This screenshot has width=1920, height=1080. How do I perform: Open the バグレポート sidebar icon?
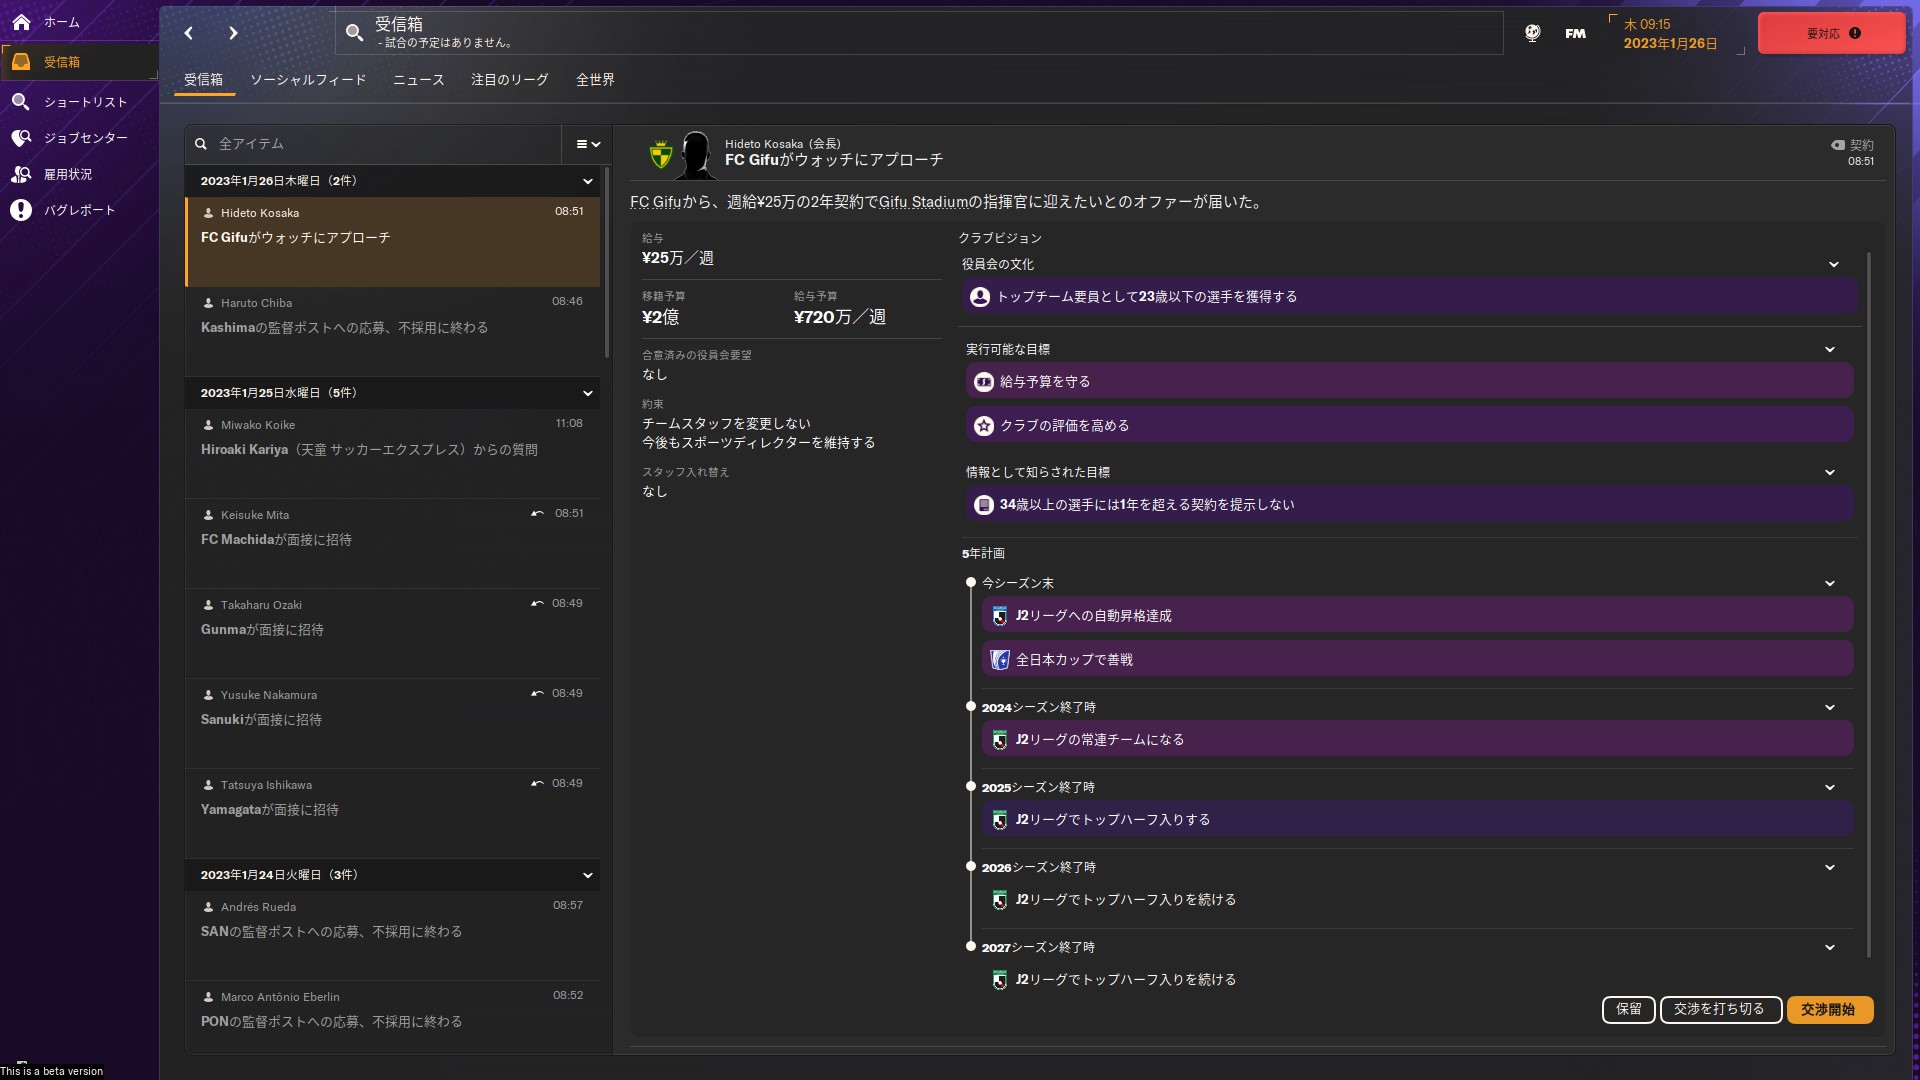tap(21, 210)
